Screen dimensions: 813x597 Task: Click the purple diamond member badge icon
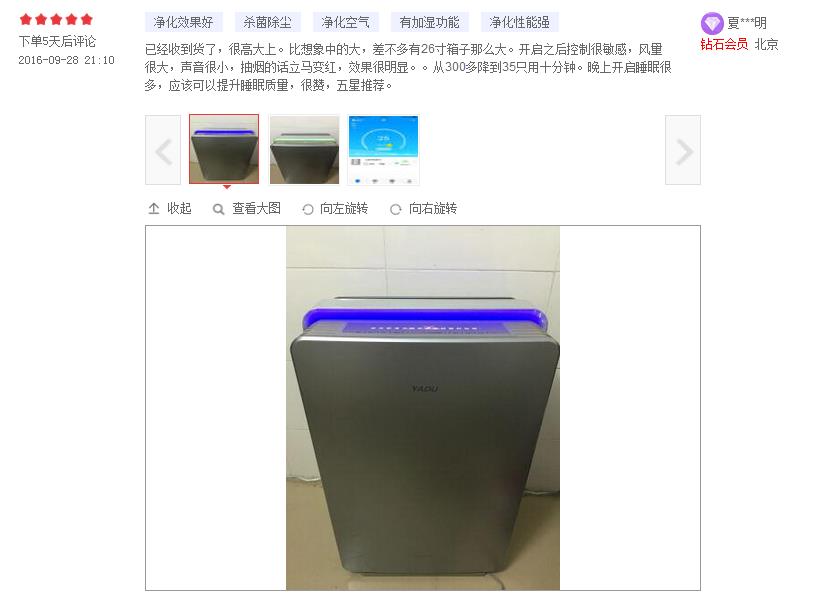pos(711,23)
